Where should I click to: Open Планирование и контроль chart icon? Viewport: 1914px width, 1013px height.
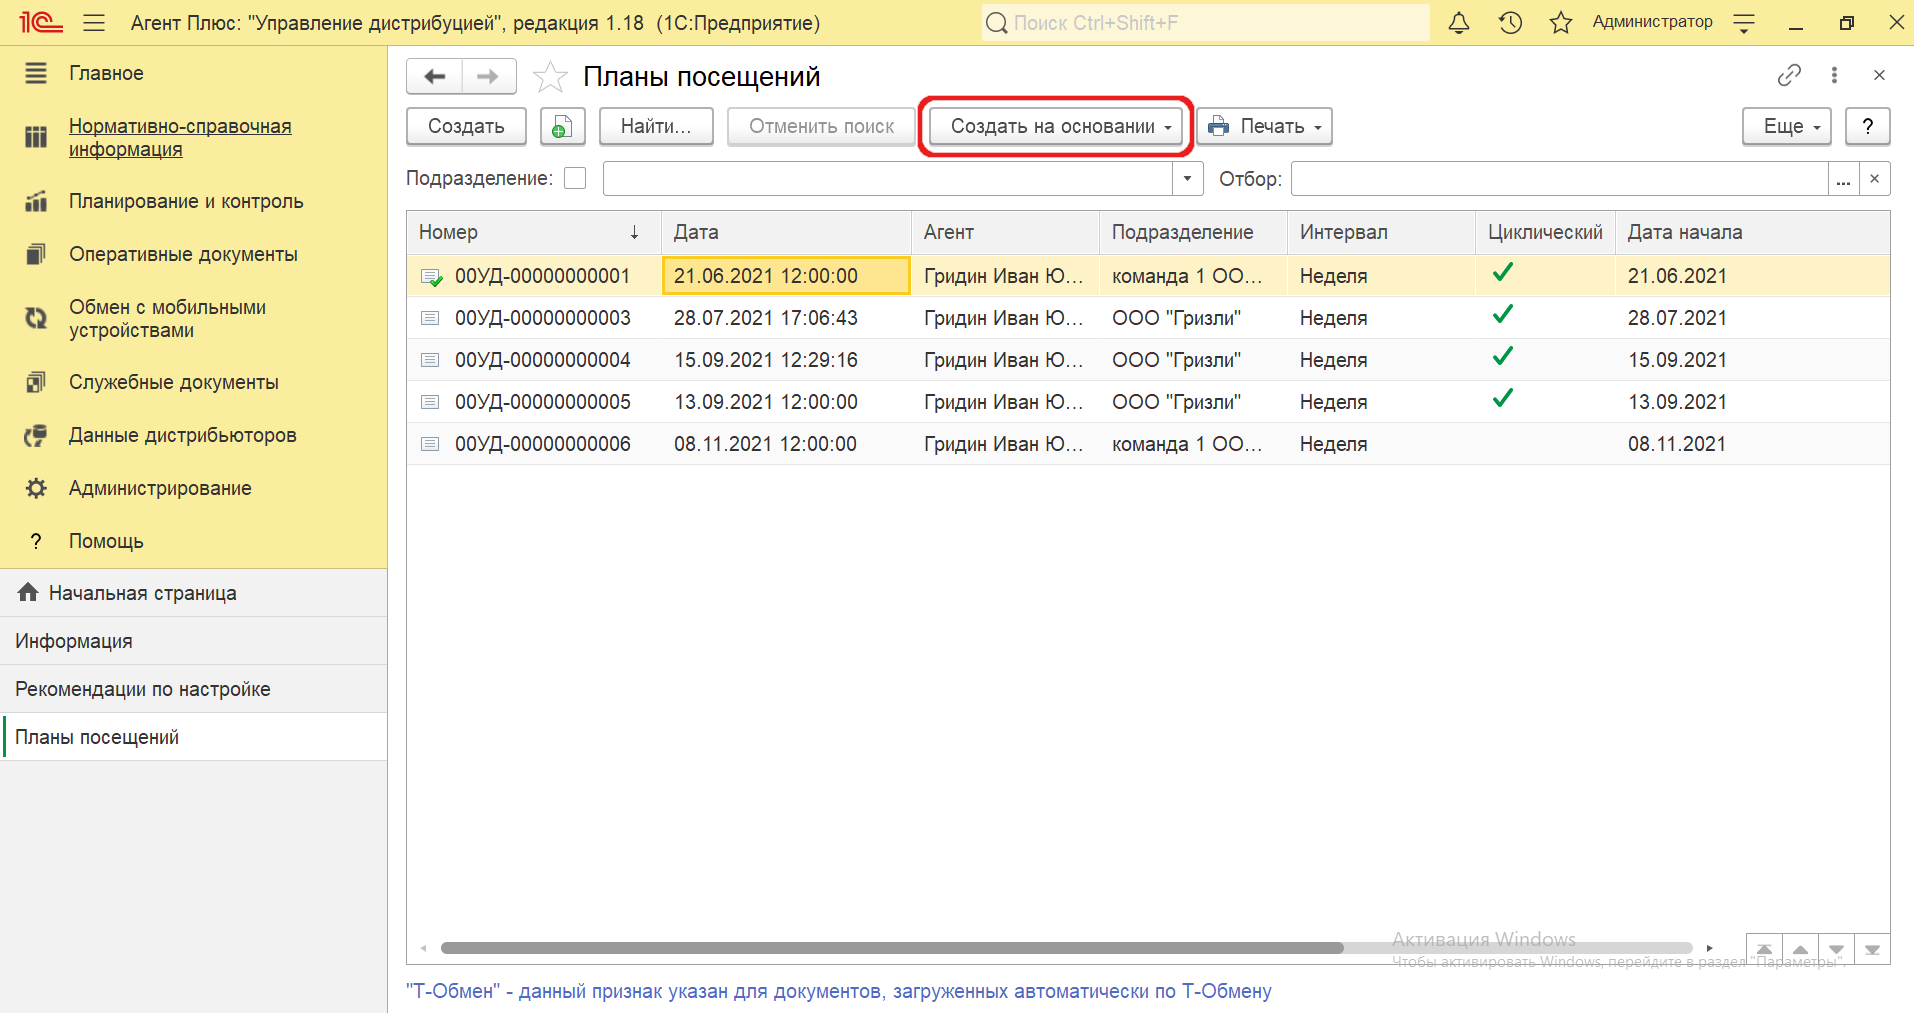pyautogui.click(x=36, y=201)
